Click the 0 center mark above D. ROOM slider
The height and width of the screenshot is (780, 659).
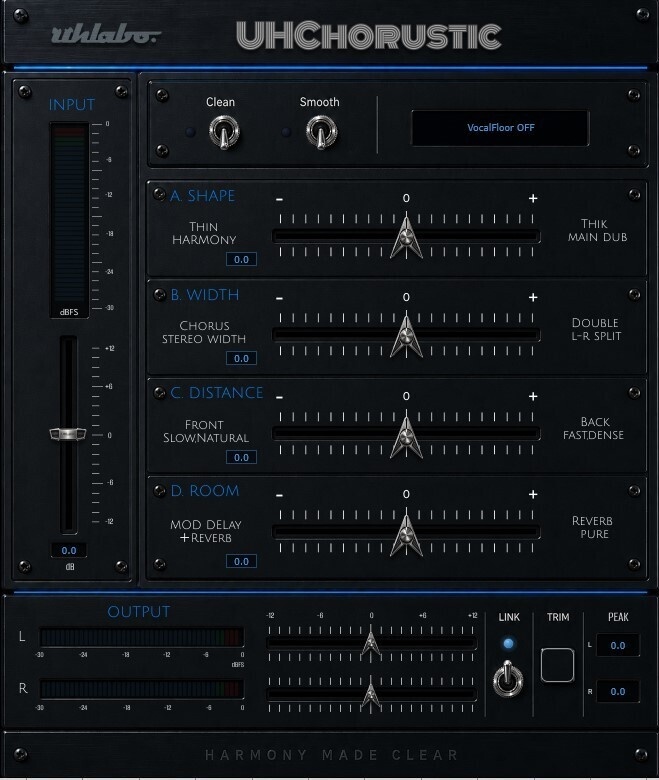point(406,494)
